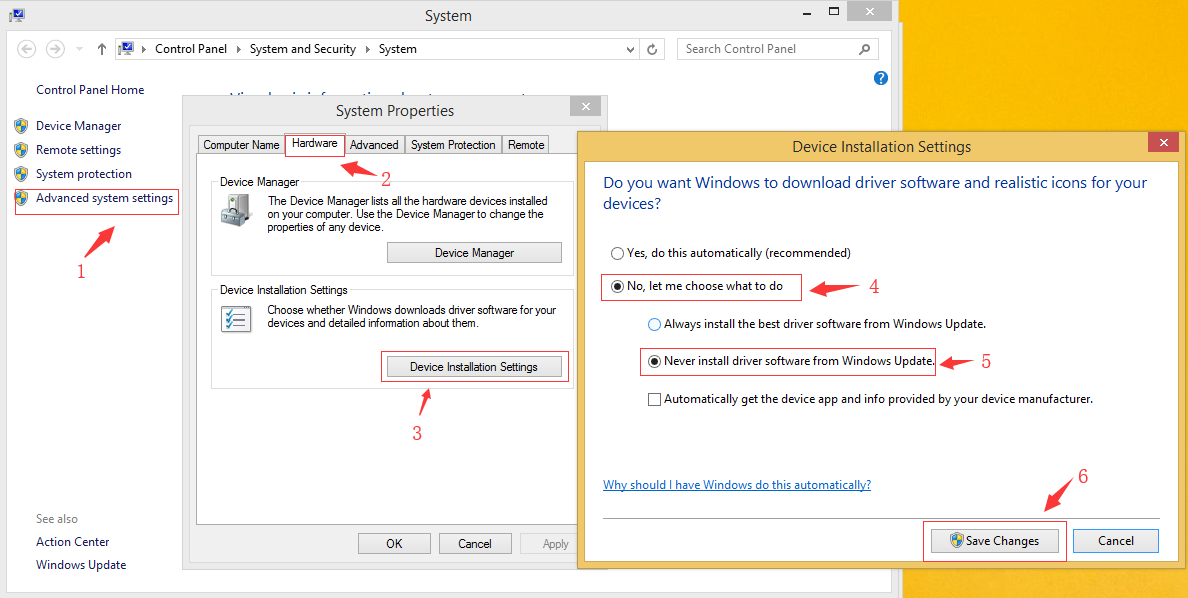Select Never install driver software option
The height and width of the screenshot is (598, 1188).
coord(792,362)
